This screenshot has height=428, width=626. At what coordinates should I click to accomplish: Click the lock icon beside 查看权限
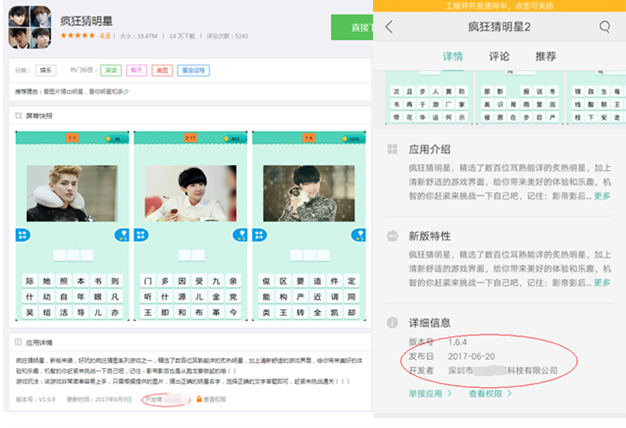pos(199,398)
